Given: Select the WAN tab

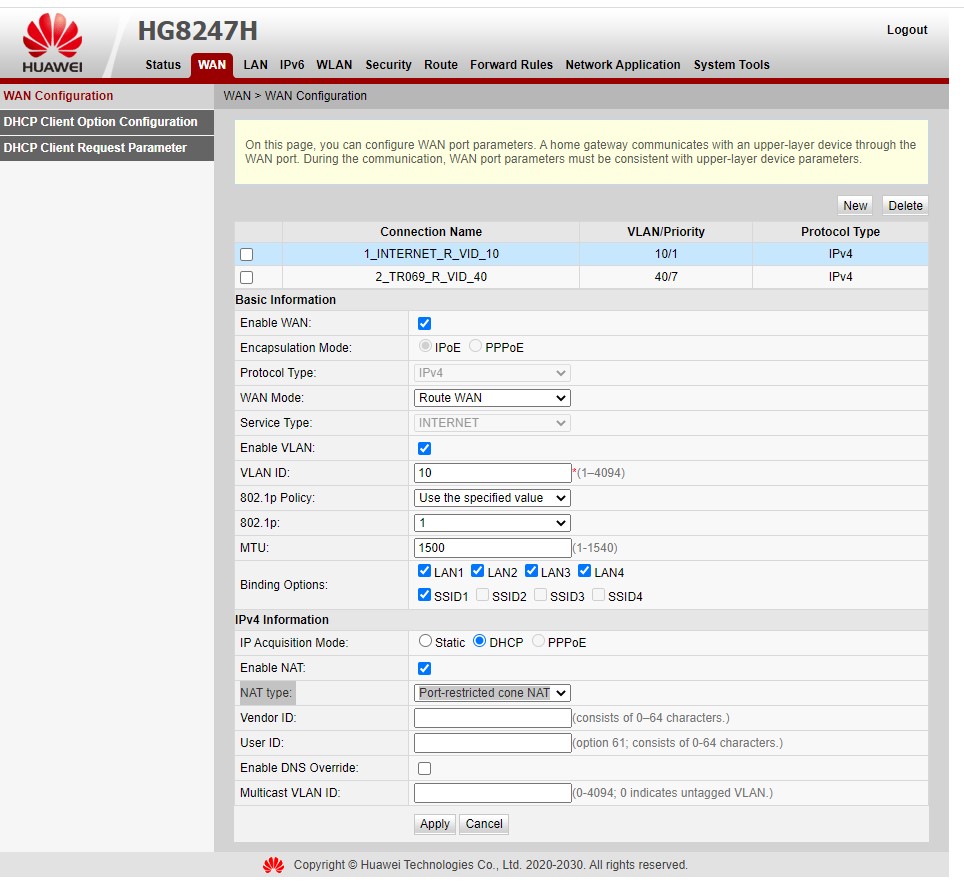Looking at the screenshot, I should pyautogui.click(x=211, y=65).
